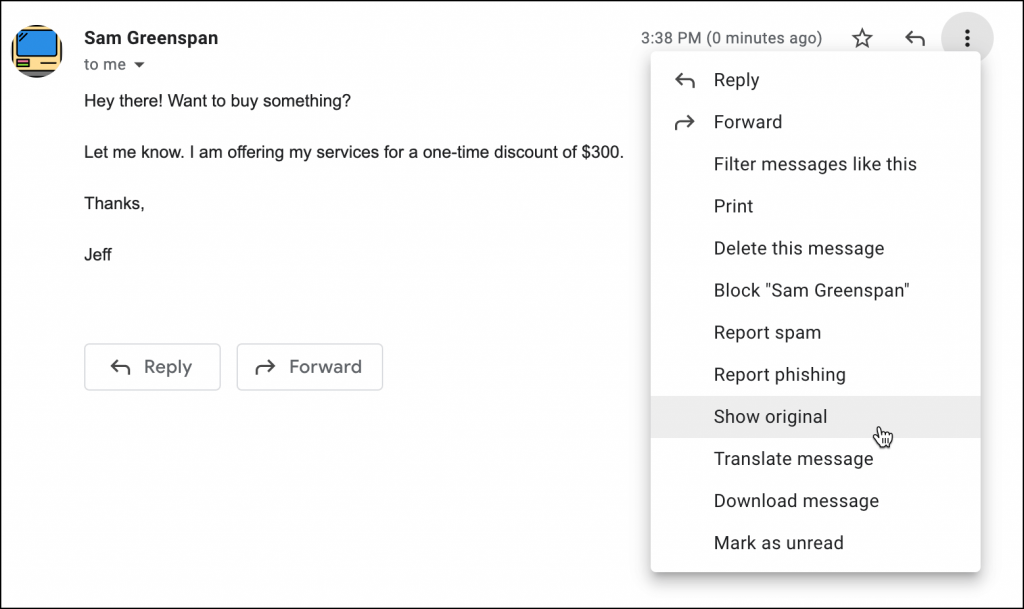Viewport: 1024px width, 609px height.
Task: Open the three-dot more options menu
Action: pos(966,38)
